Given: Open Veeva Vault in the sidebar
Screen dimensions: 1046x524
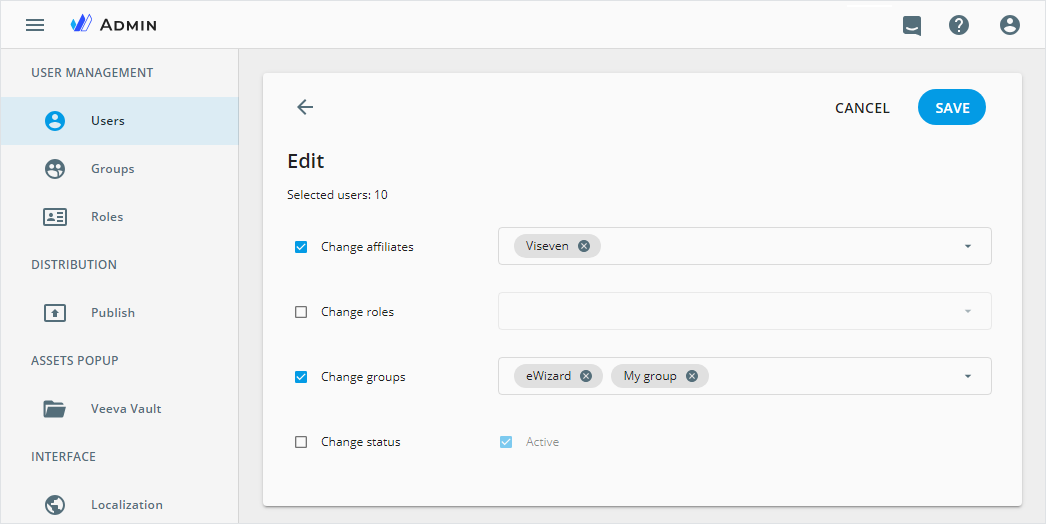Looking at the screenshot, I should point(125,409).
